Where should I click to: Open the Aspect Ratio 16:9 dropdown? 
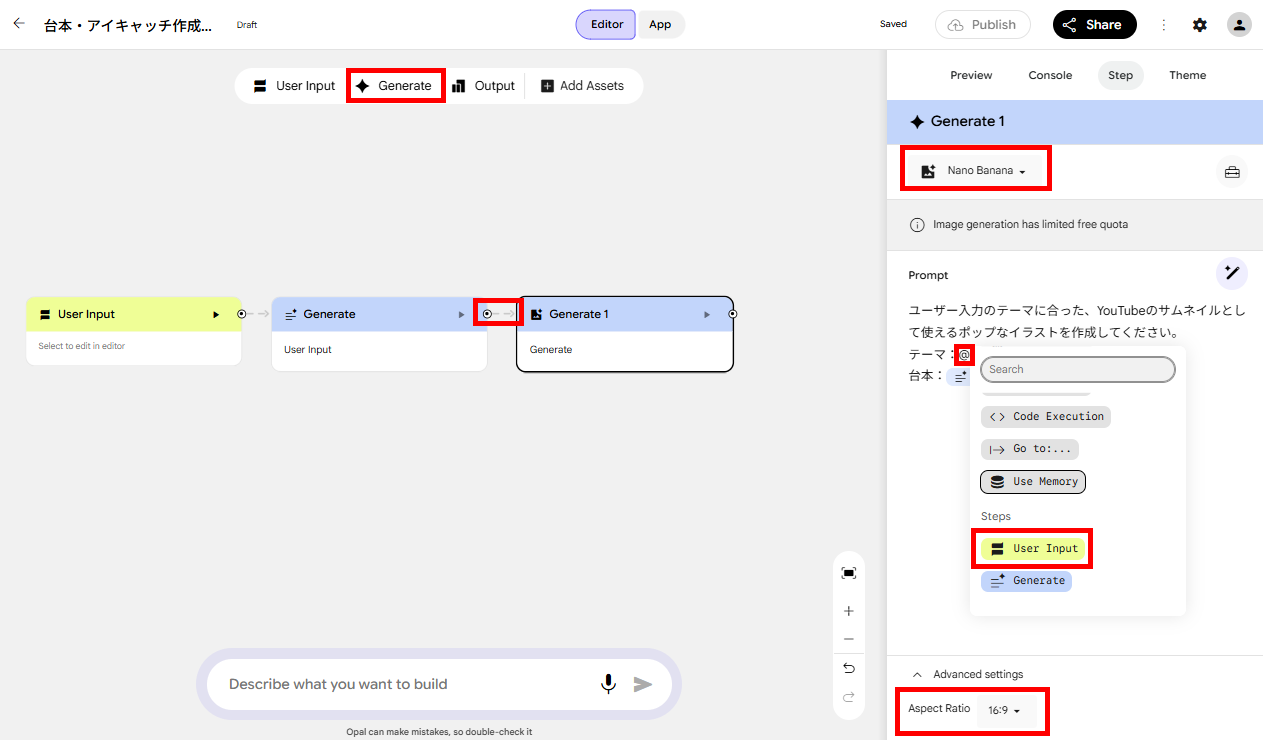coord(1004,710)
